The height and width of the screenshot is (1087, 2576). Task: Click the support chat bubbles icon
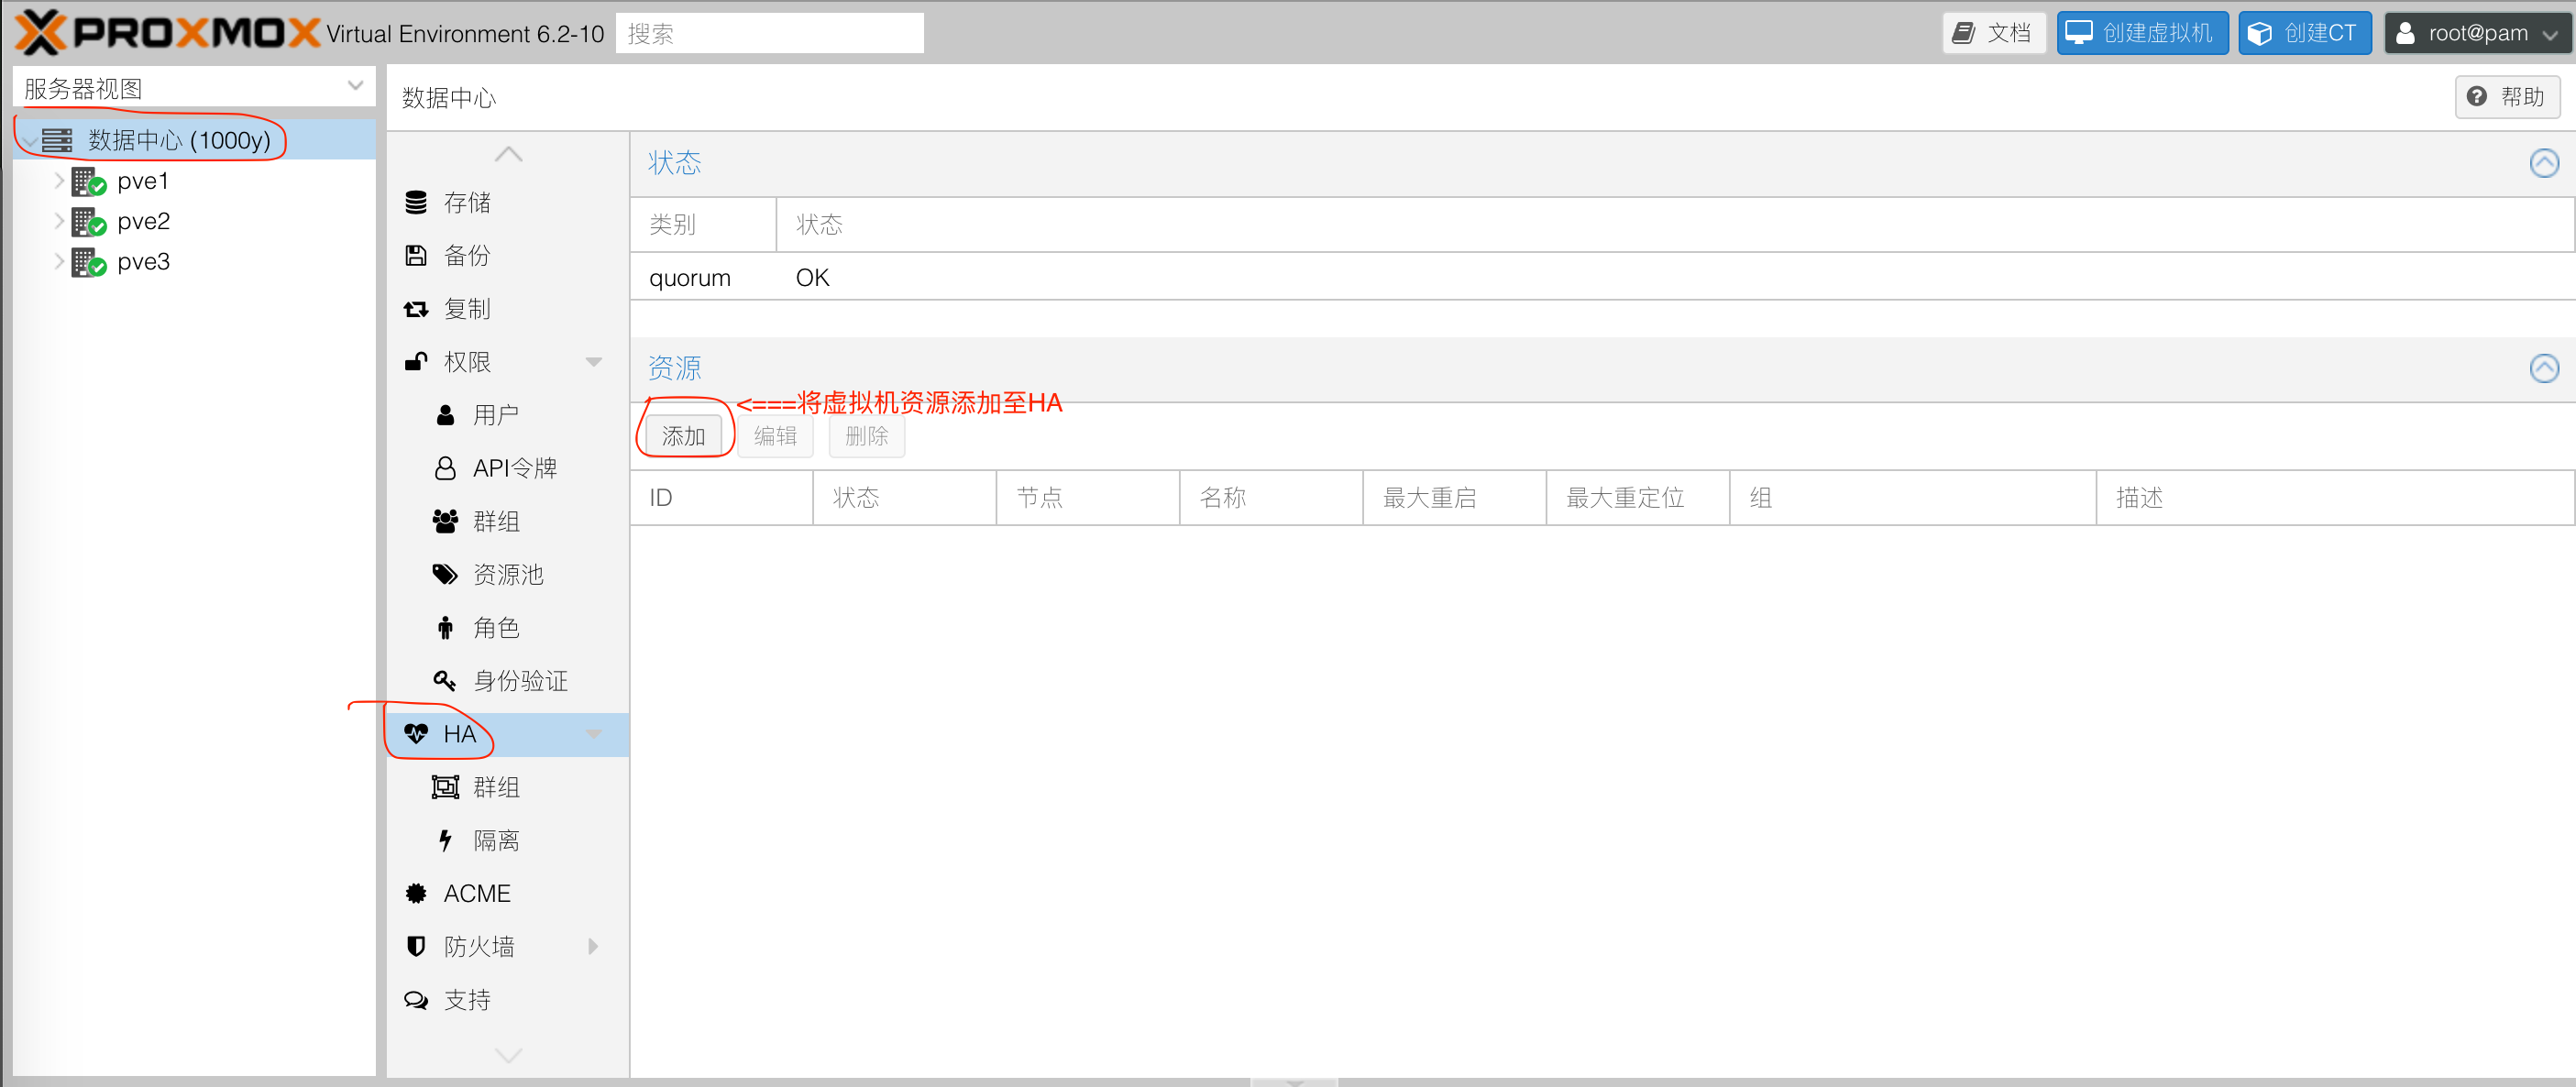pos(416,1000)
